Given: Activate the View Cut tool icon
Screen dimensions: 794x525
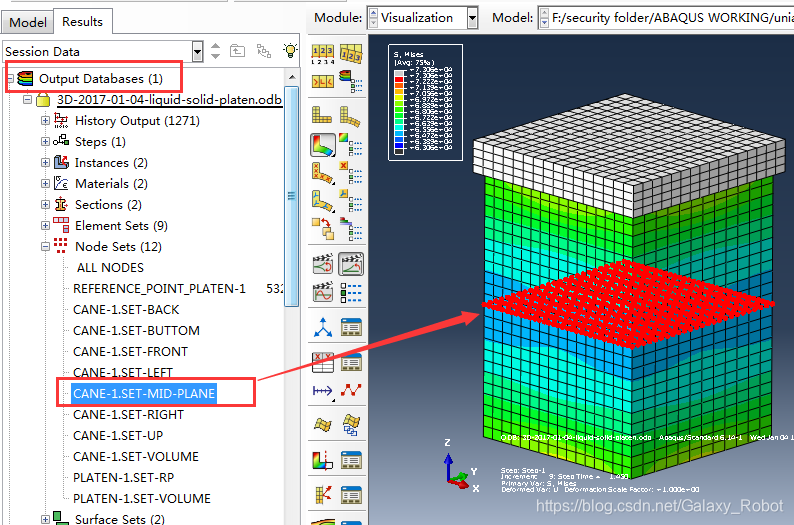Looking at the screenshot, I should 323,461.
